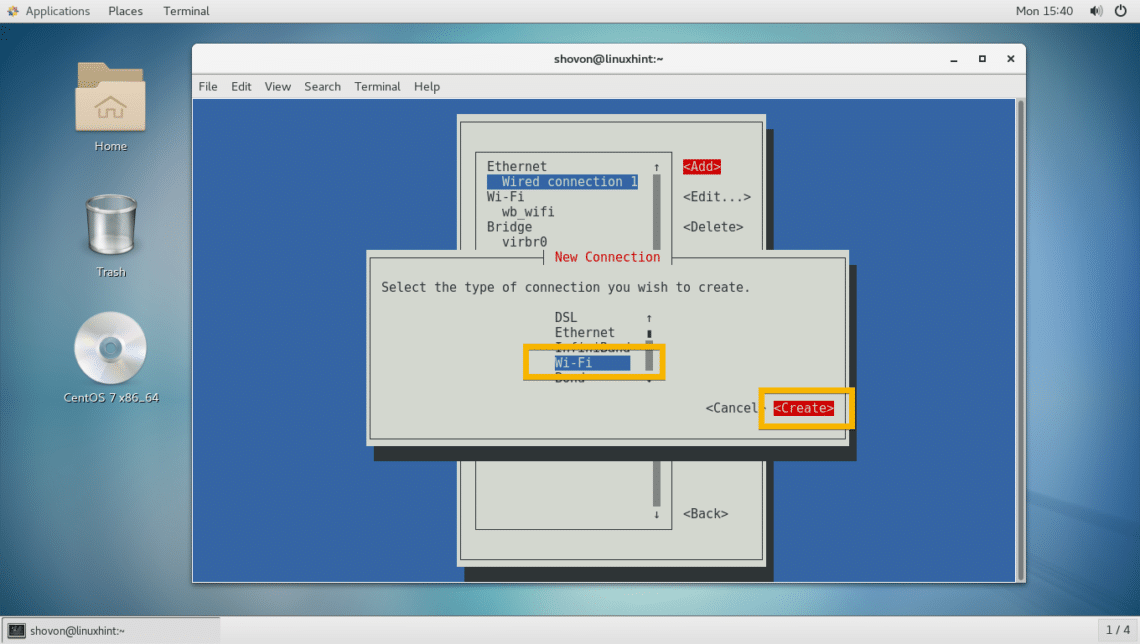Open the Help menu in terminal
Image resolution: width=1140 pixels, height=644 pixels.
point(427,87)
